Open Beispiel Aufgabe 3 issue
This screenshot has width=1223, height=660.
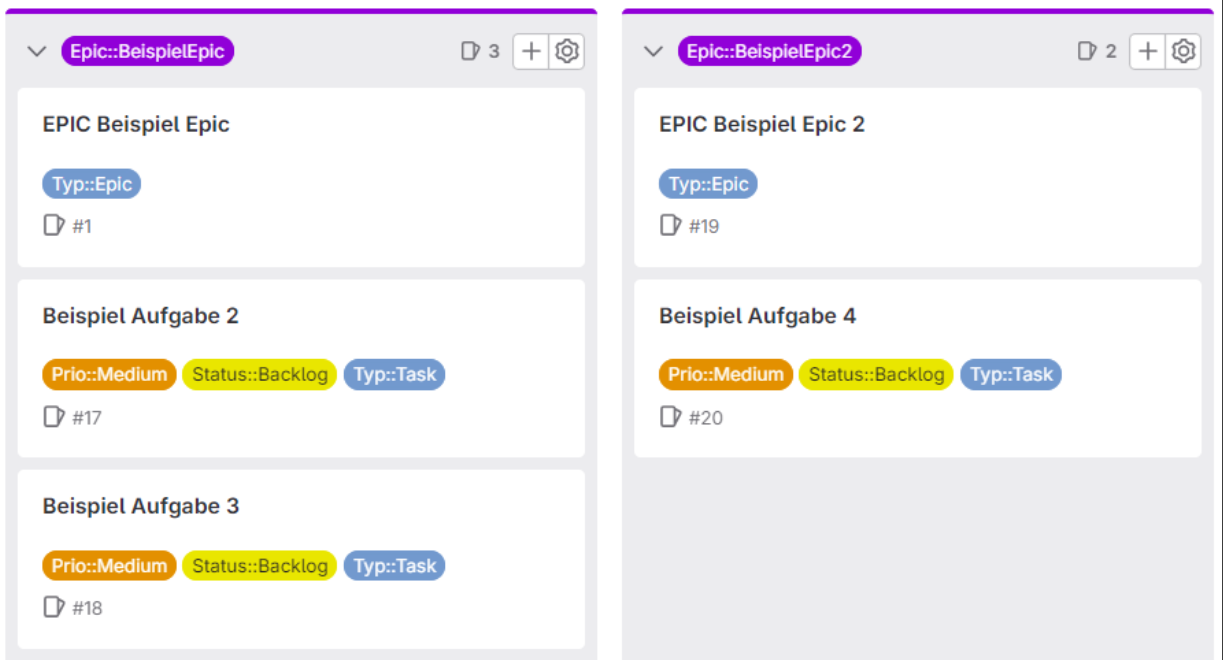tap(141, 506)
